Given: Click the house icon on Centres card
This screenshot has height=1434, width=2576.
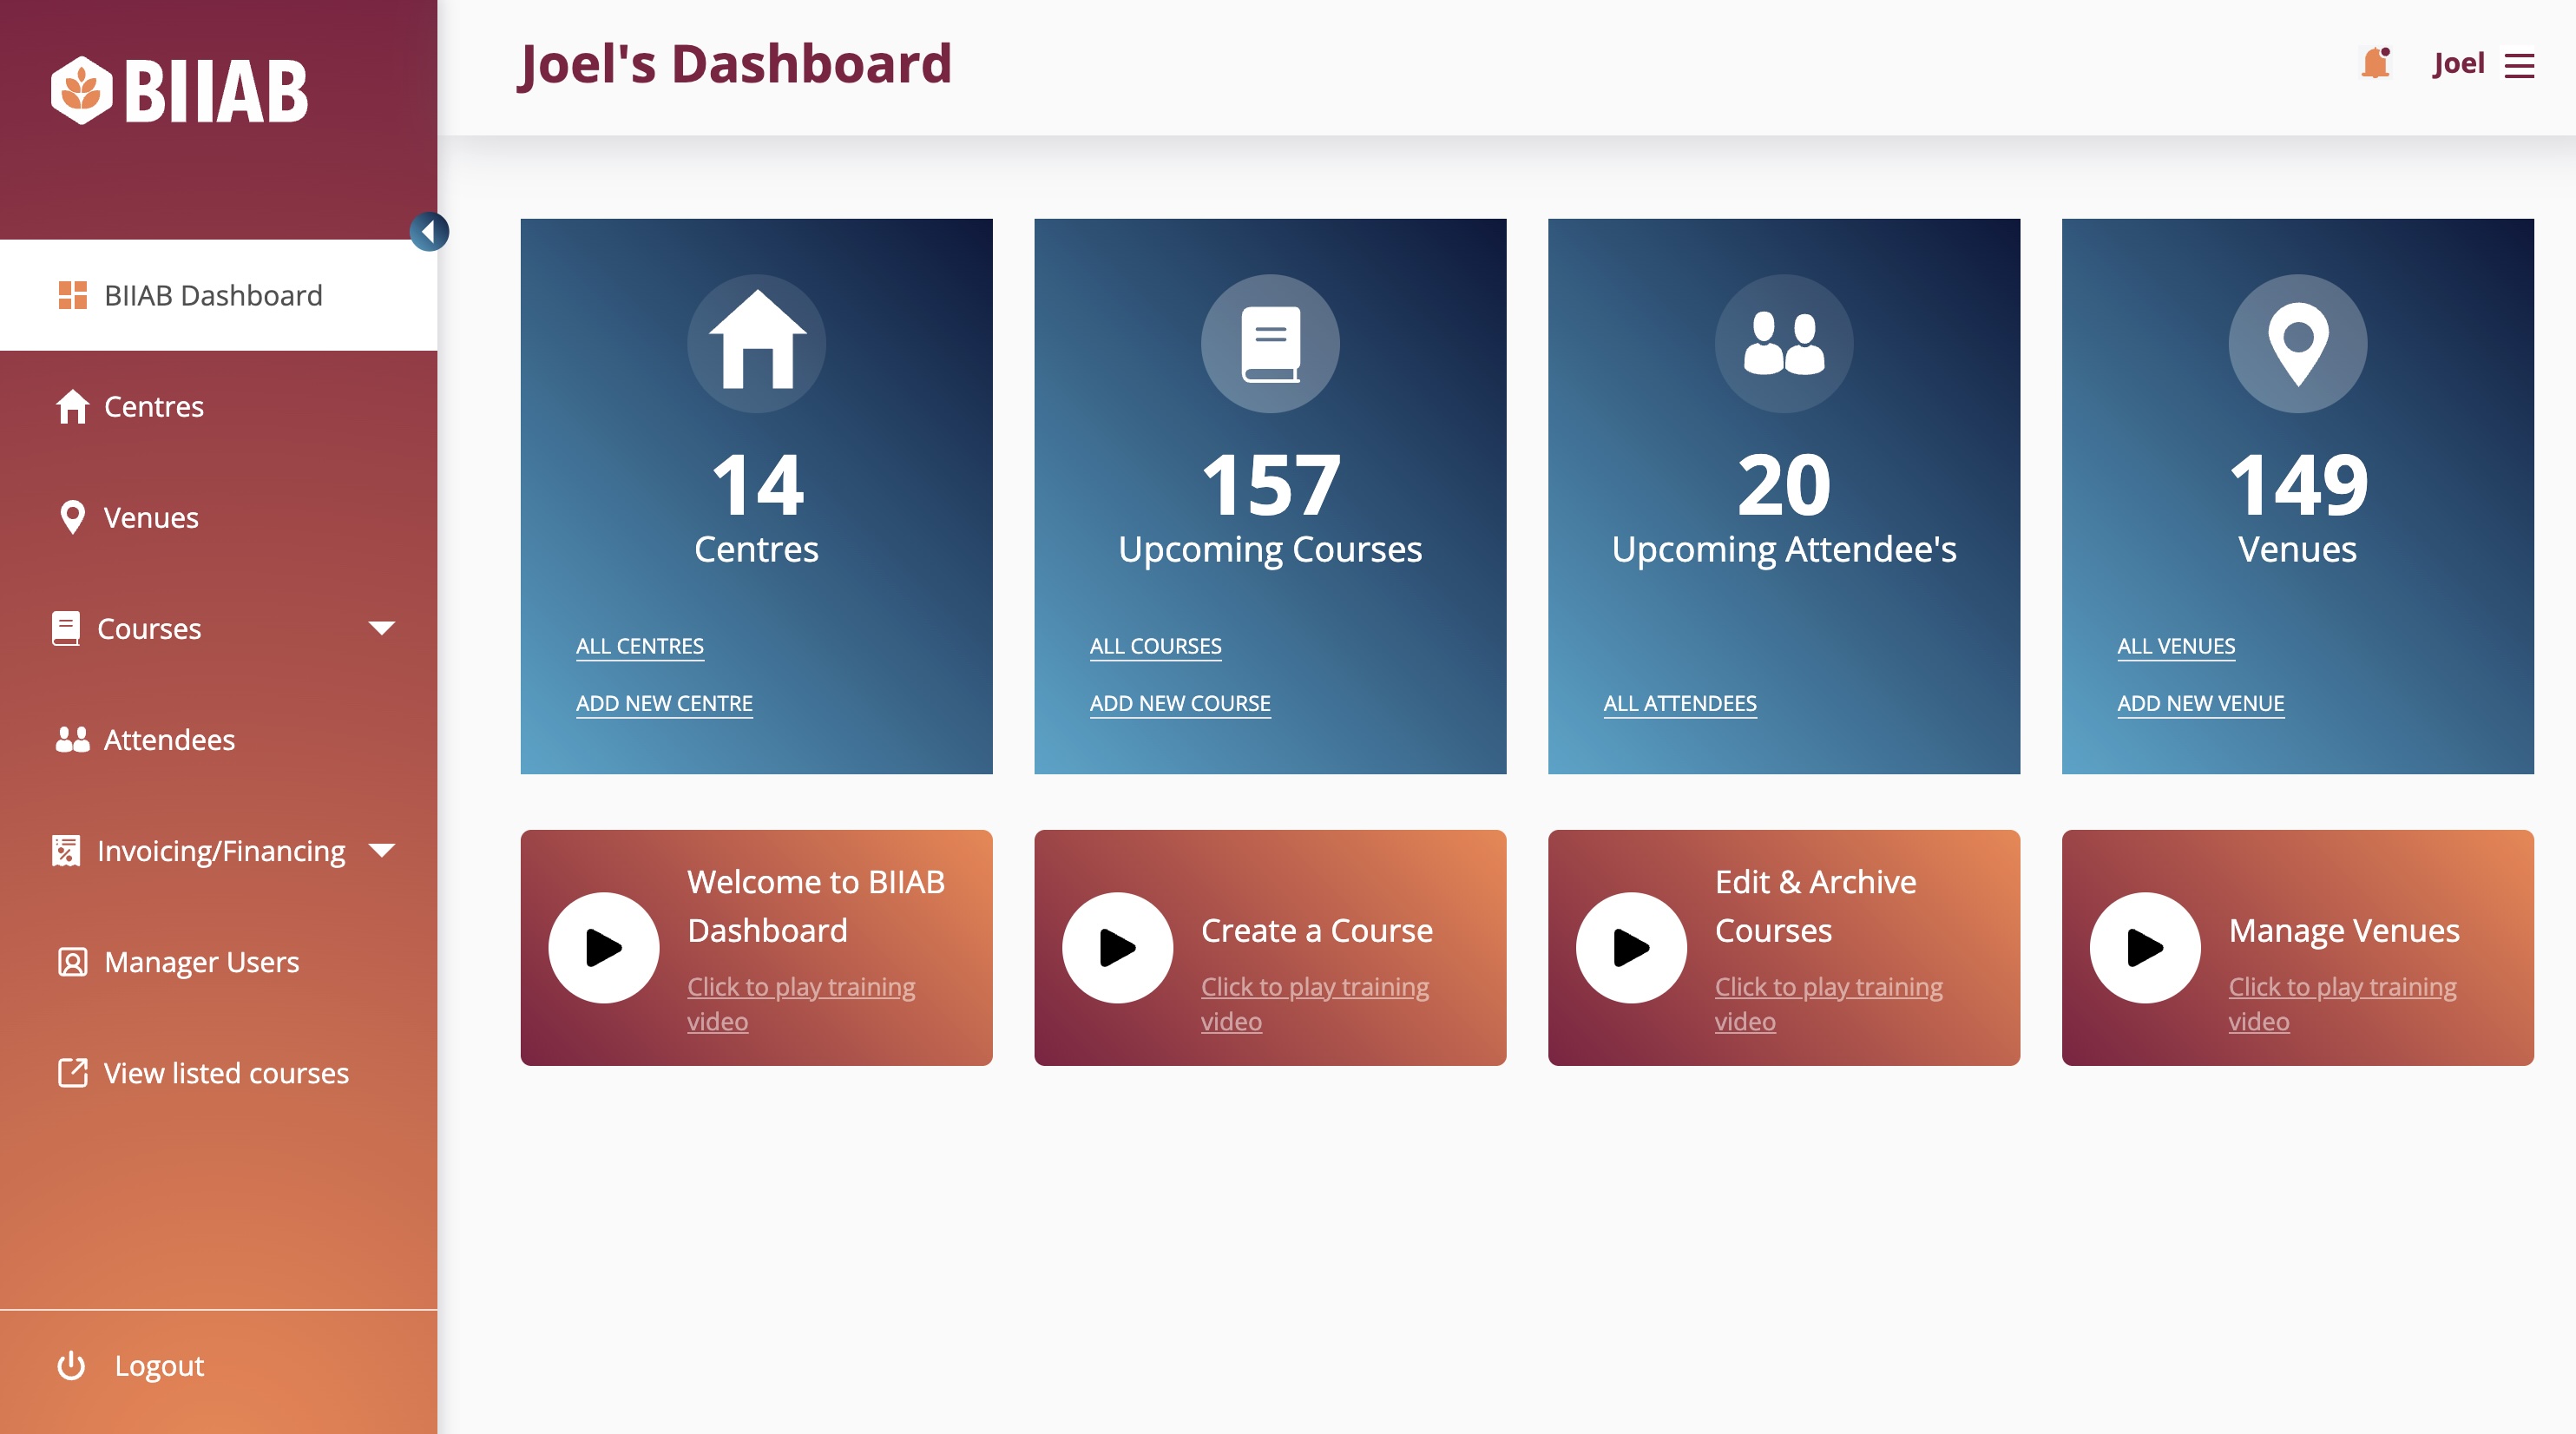Looking at the screenshot, I should [x=757, y=343].
